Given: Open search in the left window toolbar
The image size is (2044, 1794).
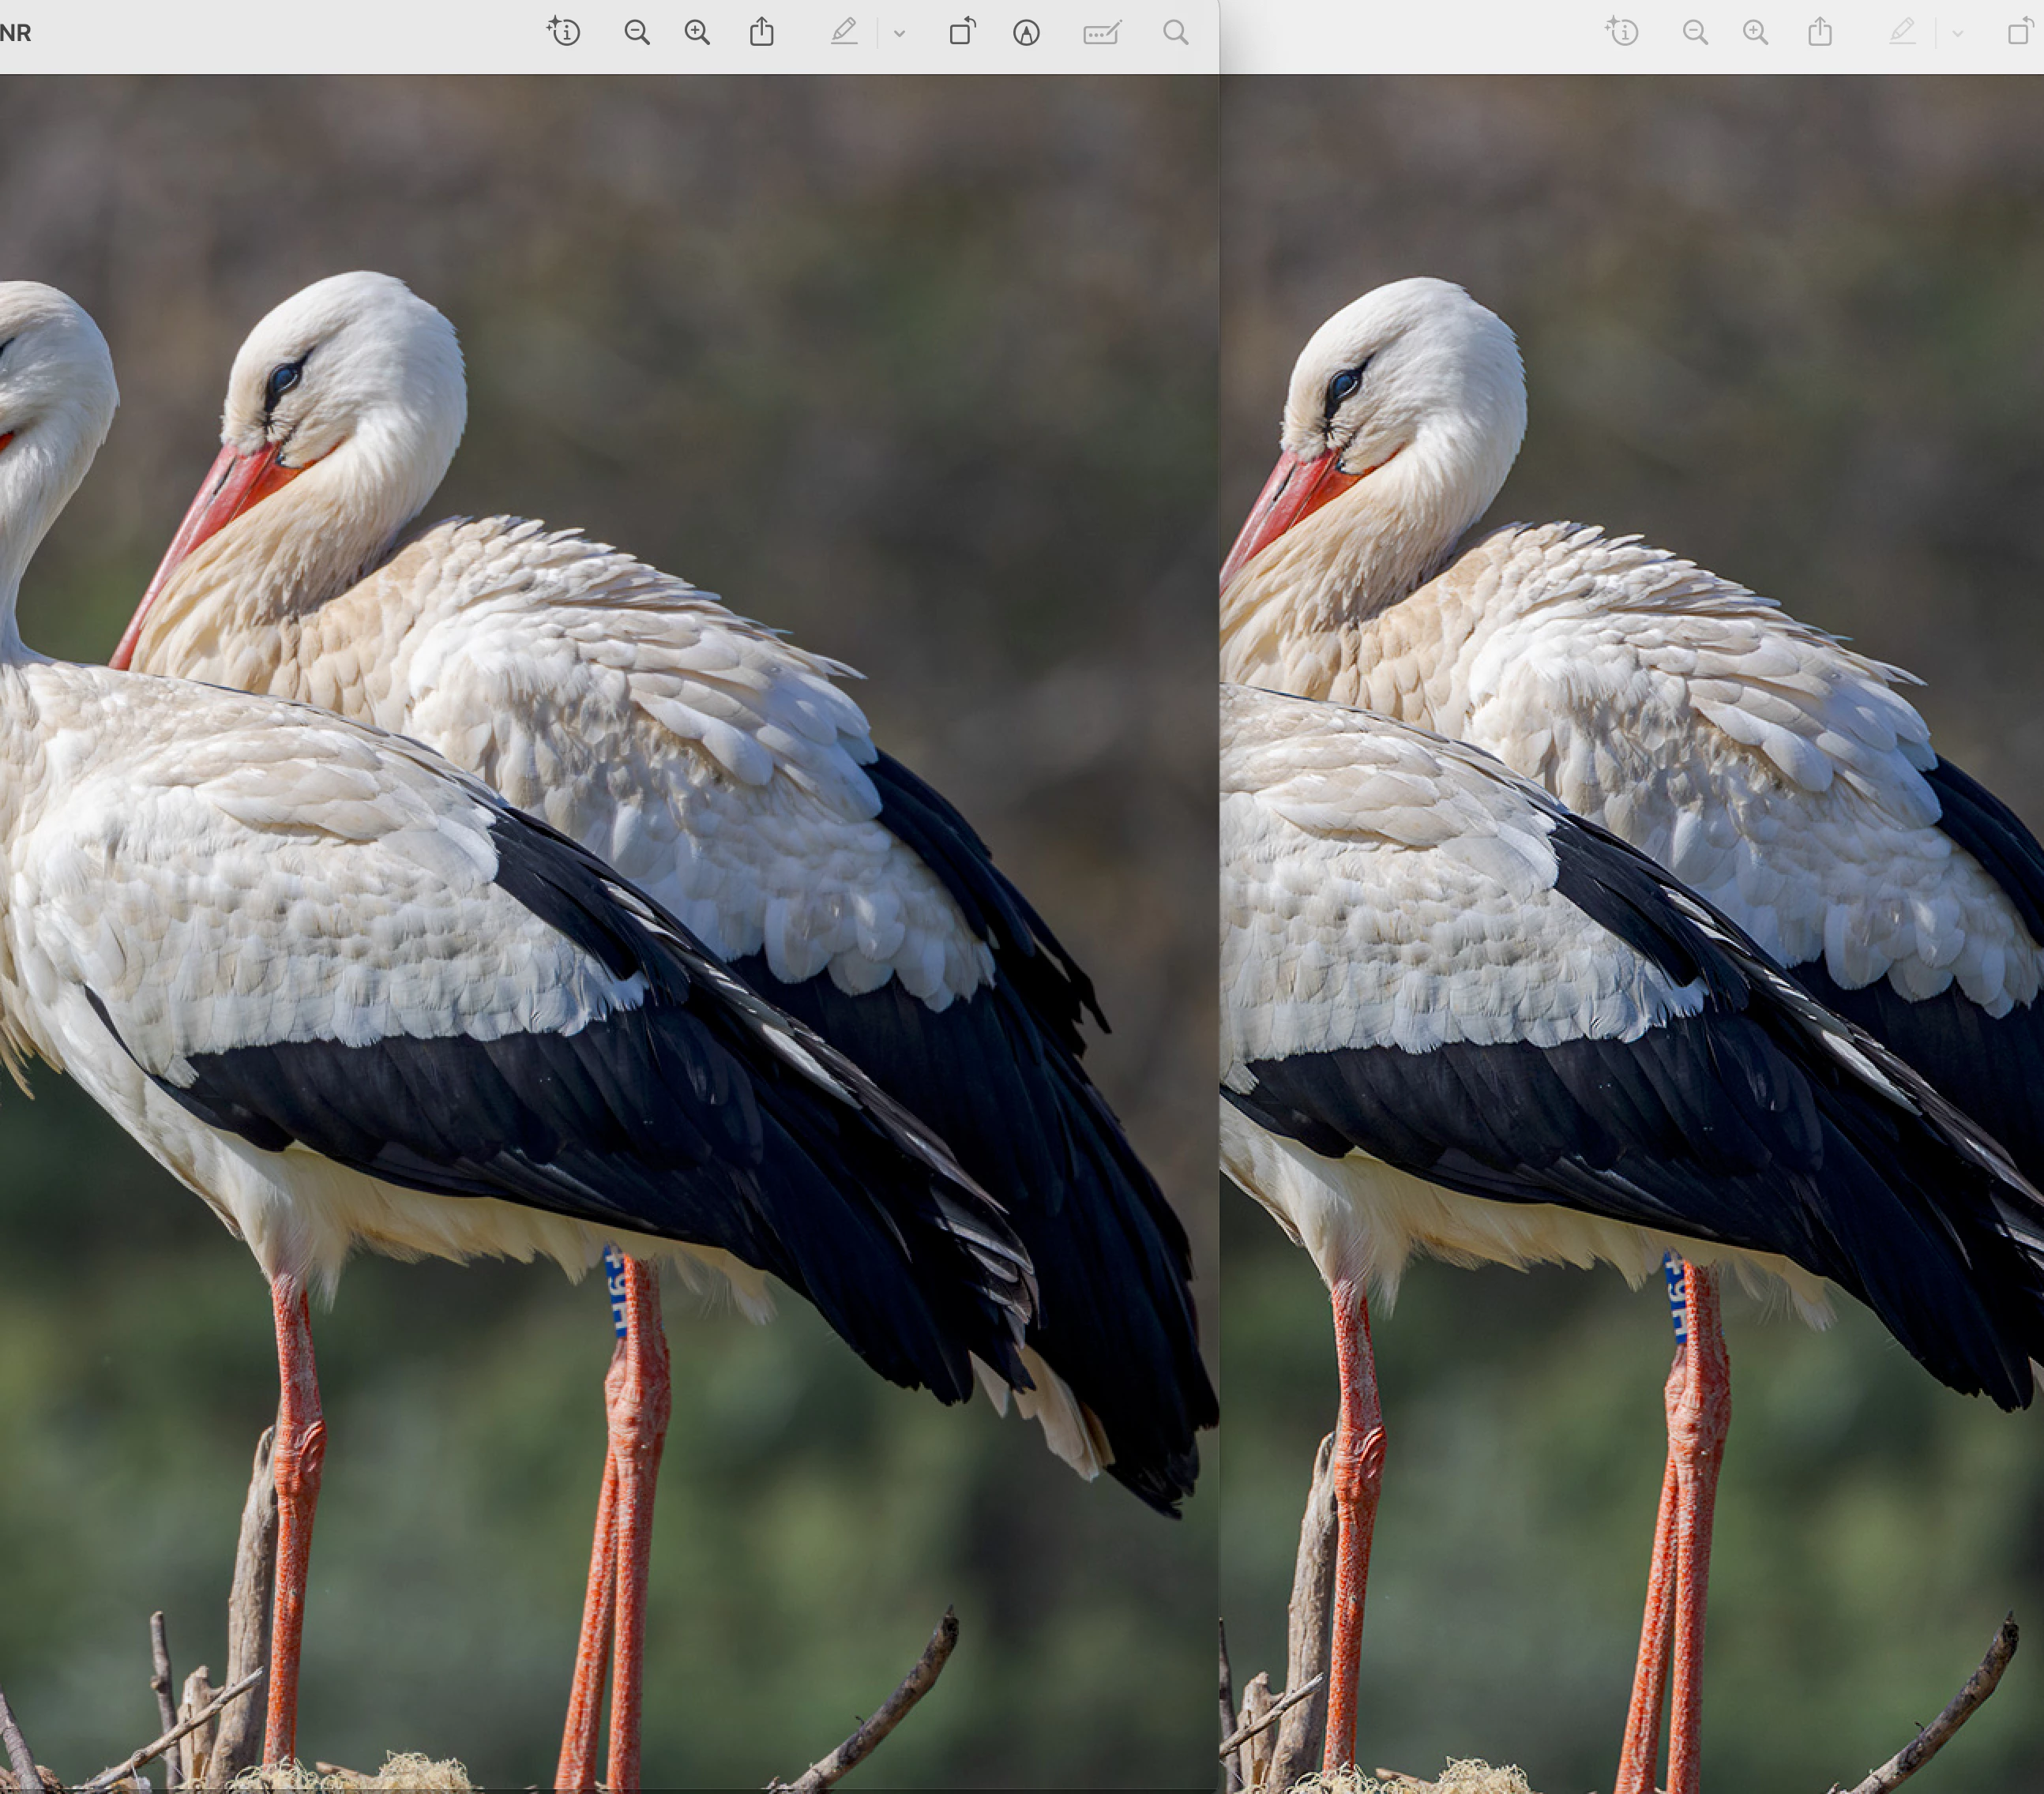Looking at the screenshot, I should coord(1176,33).
